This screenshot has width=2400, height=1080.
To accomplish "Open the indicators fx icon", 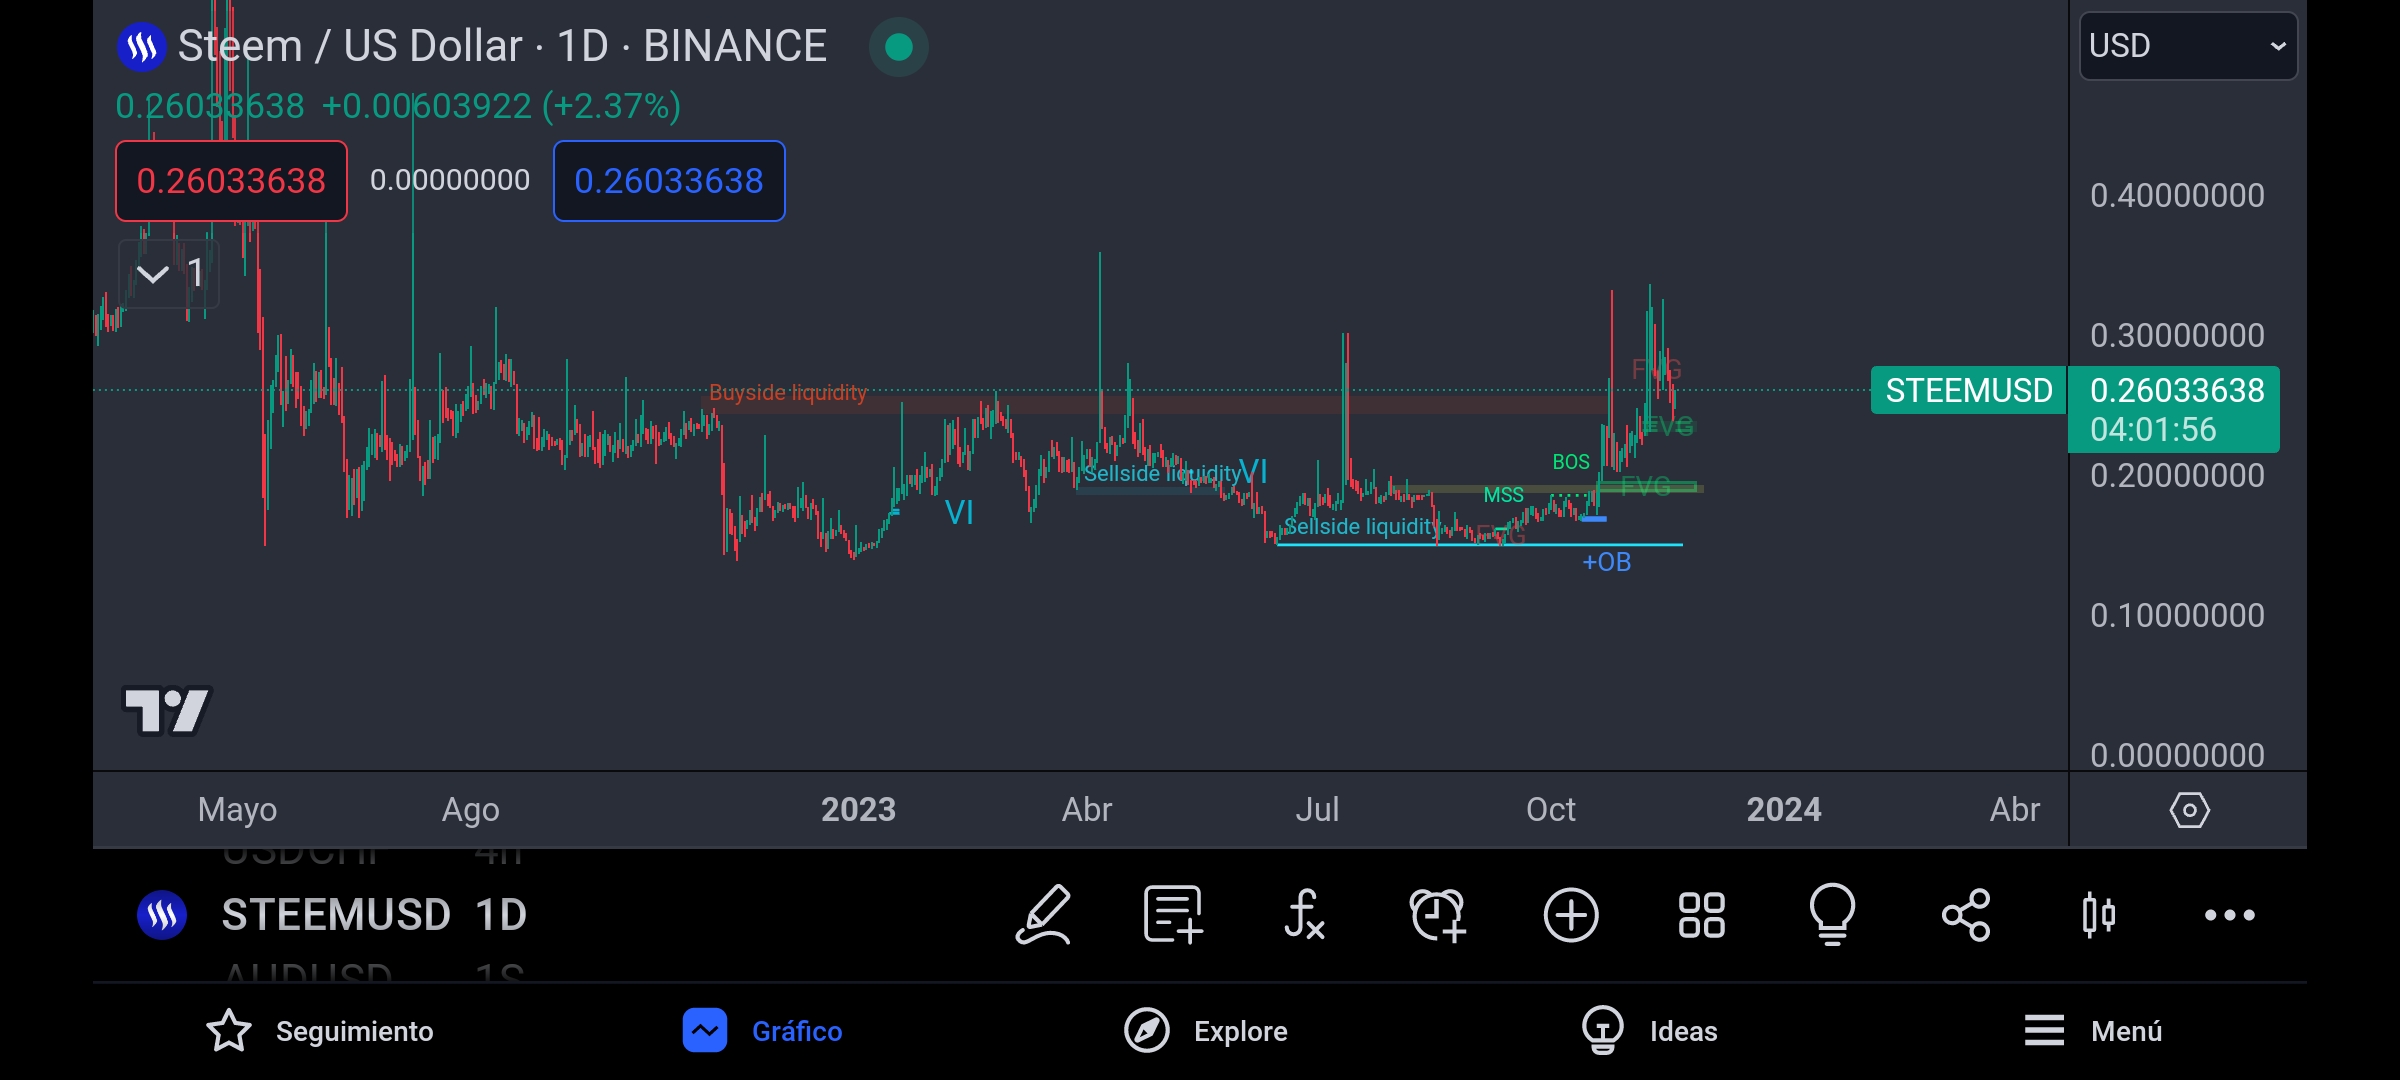I will click(1304, 914).
